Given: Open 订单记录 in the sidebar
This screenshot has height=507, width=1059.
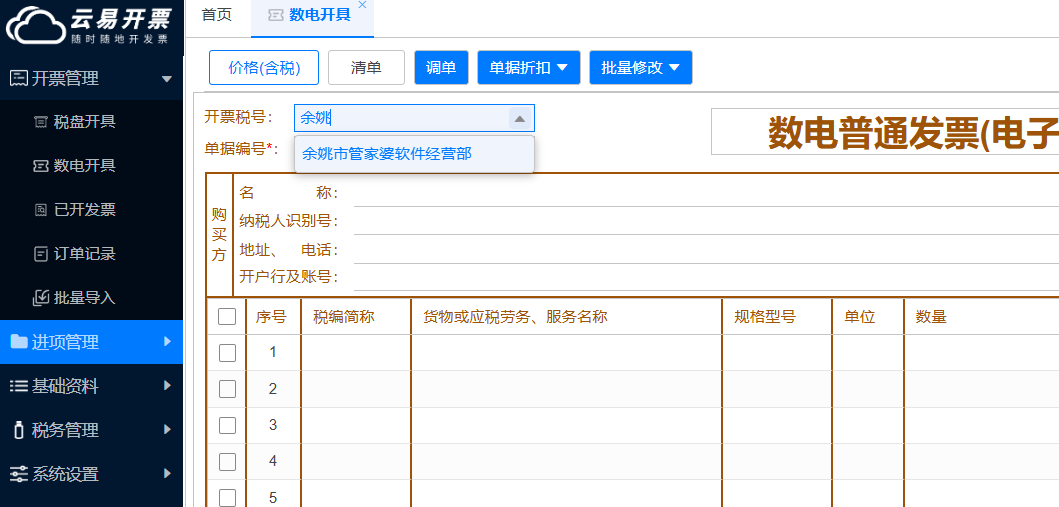Looking at the screenshot, I should (91, 254).
